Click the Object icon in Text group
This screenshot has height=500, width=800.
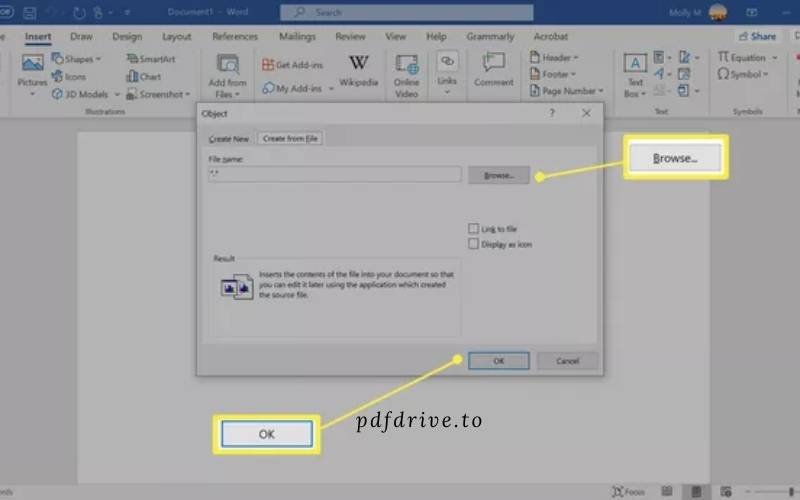click(x=683, y=91)
